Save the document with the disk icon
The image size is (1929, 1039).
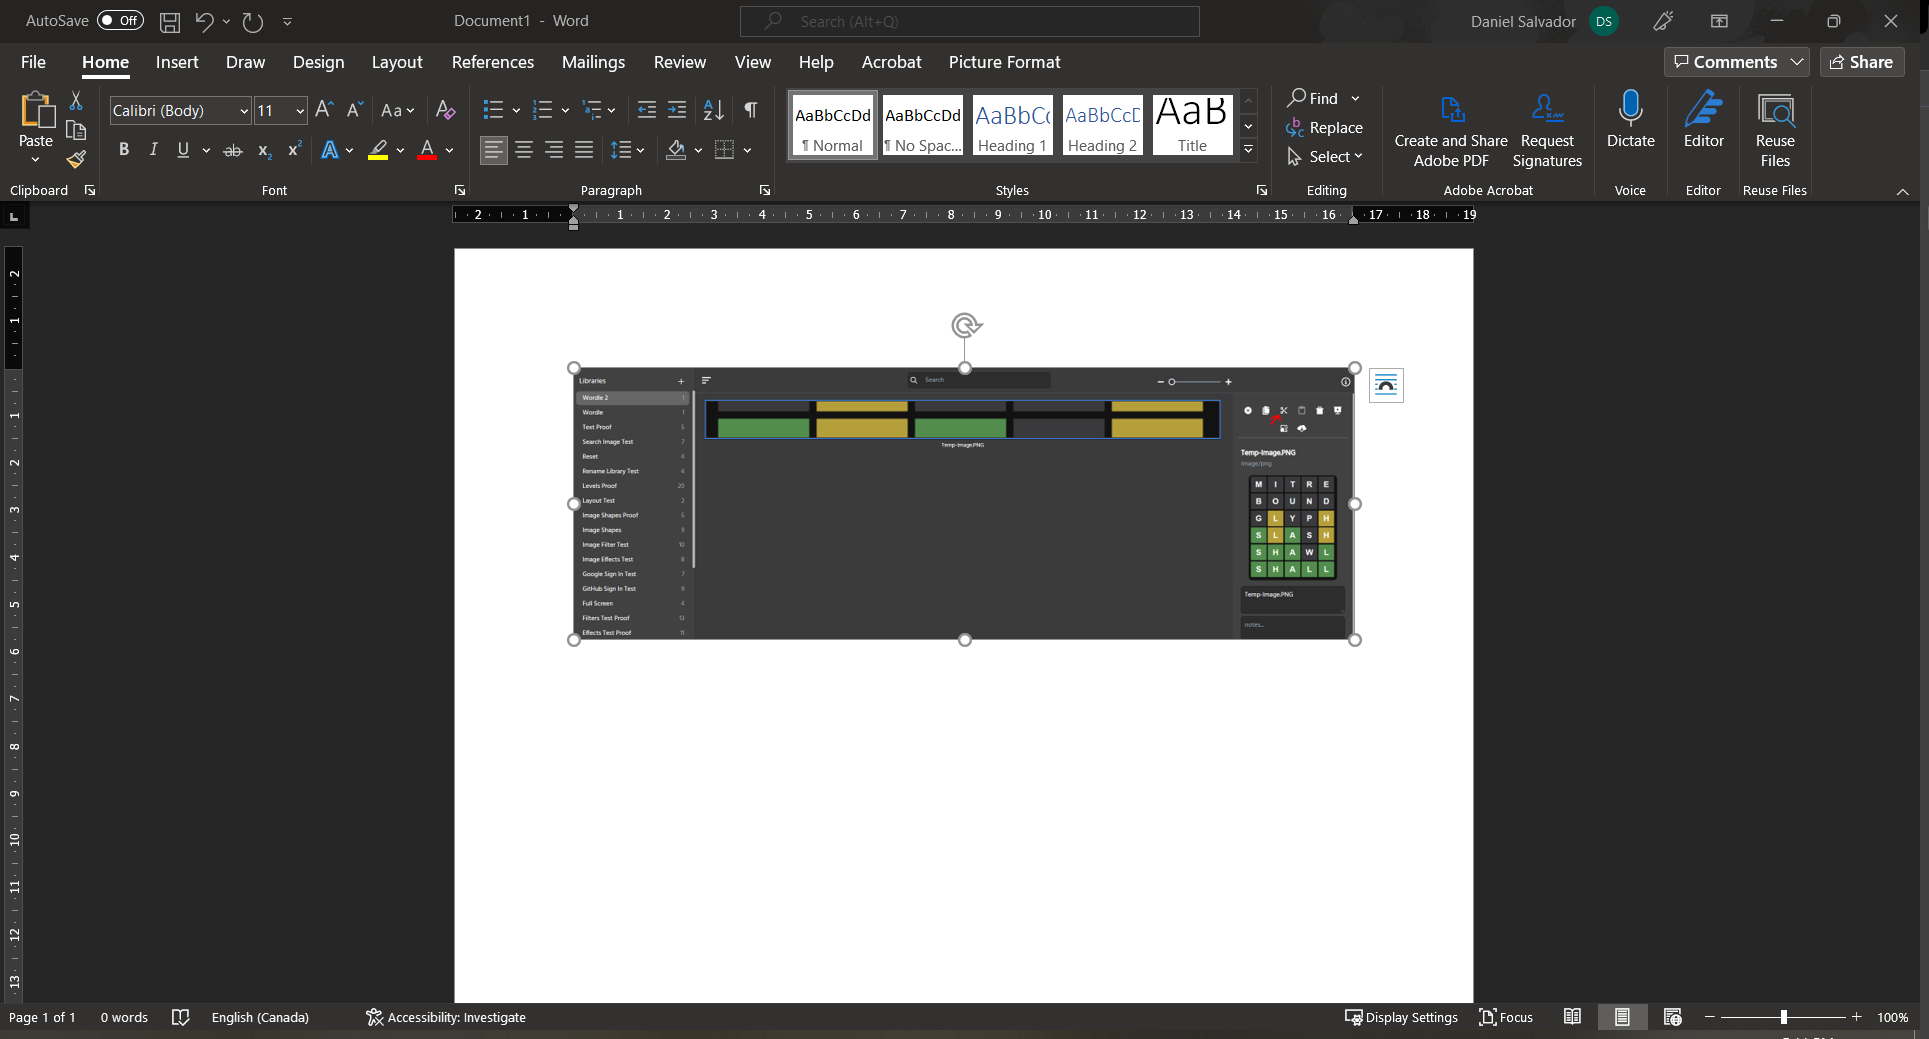click(170, 21)
